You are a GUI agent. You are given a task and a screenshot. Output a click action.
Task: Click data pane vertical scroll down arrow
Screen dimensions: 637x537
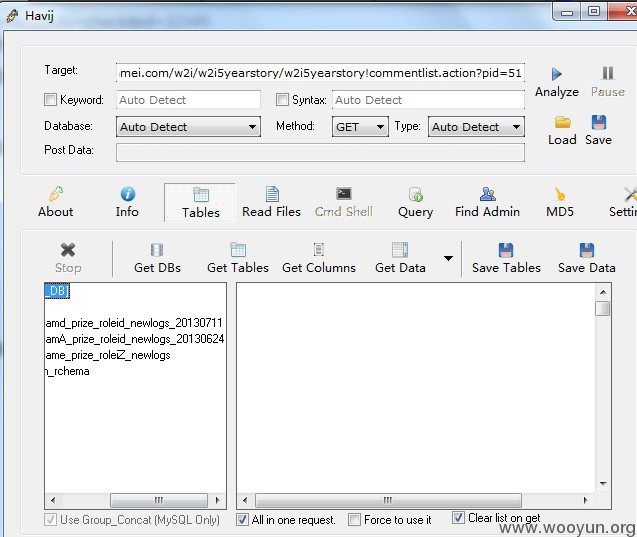tap(603, 483)
